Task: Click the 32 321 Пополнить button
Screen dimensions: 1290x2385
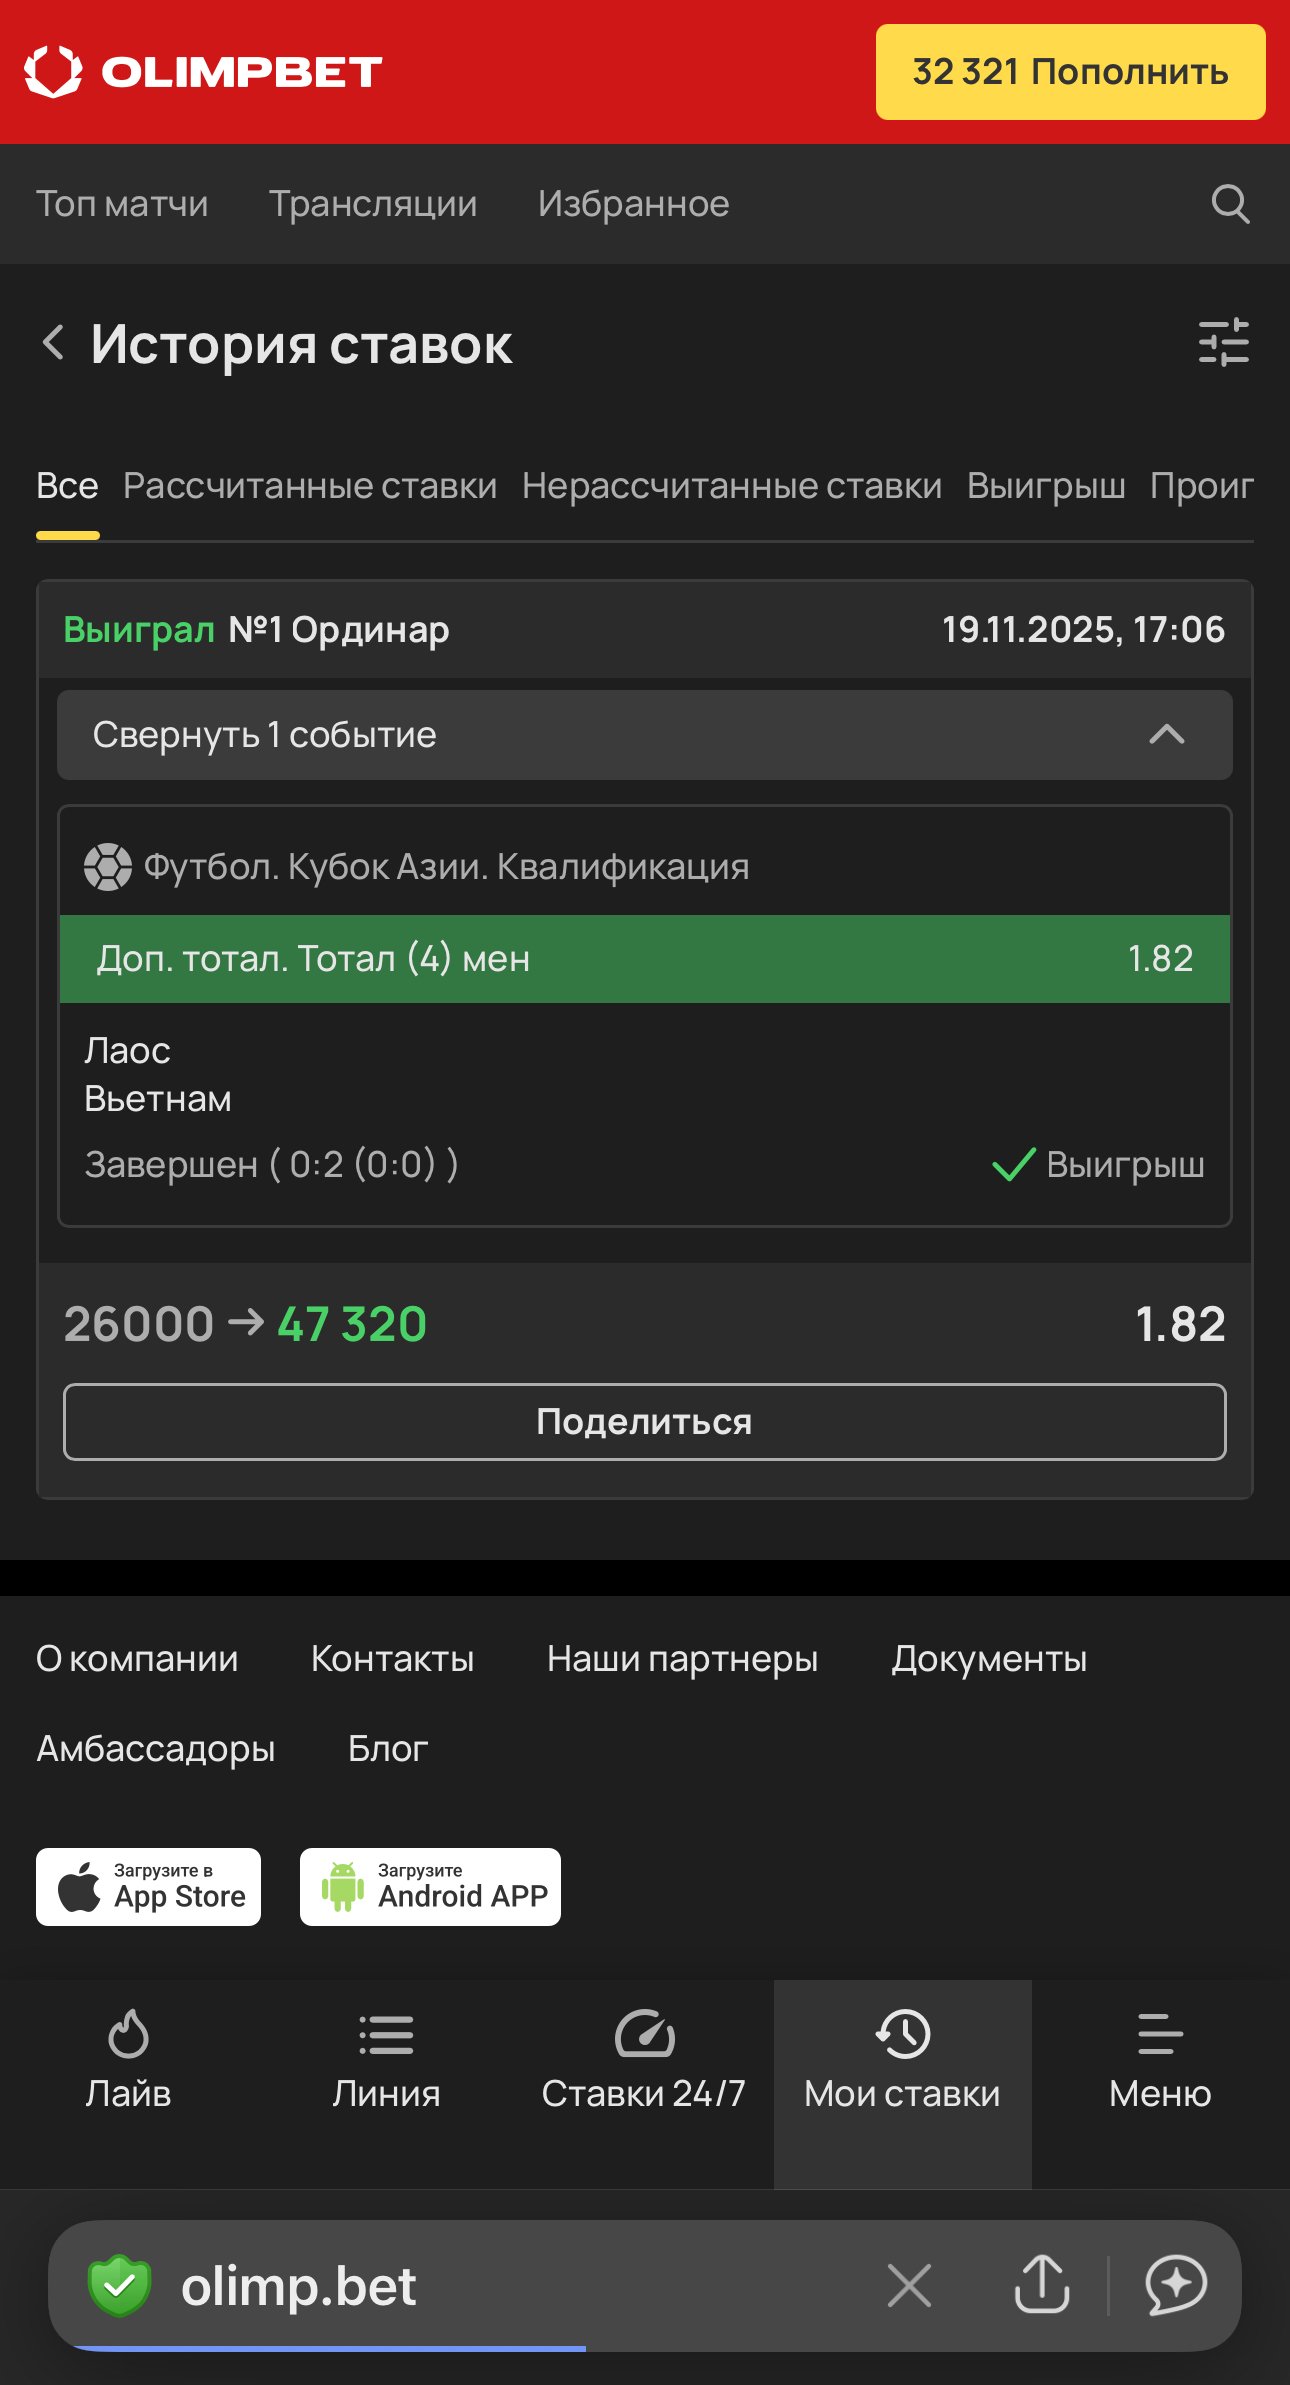Action: click(1070, 72)
